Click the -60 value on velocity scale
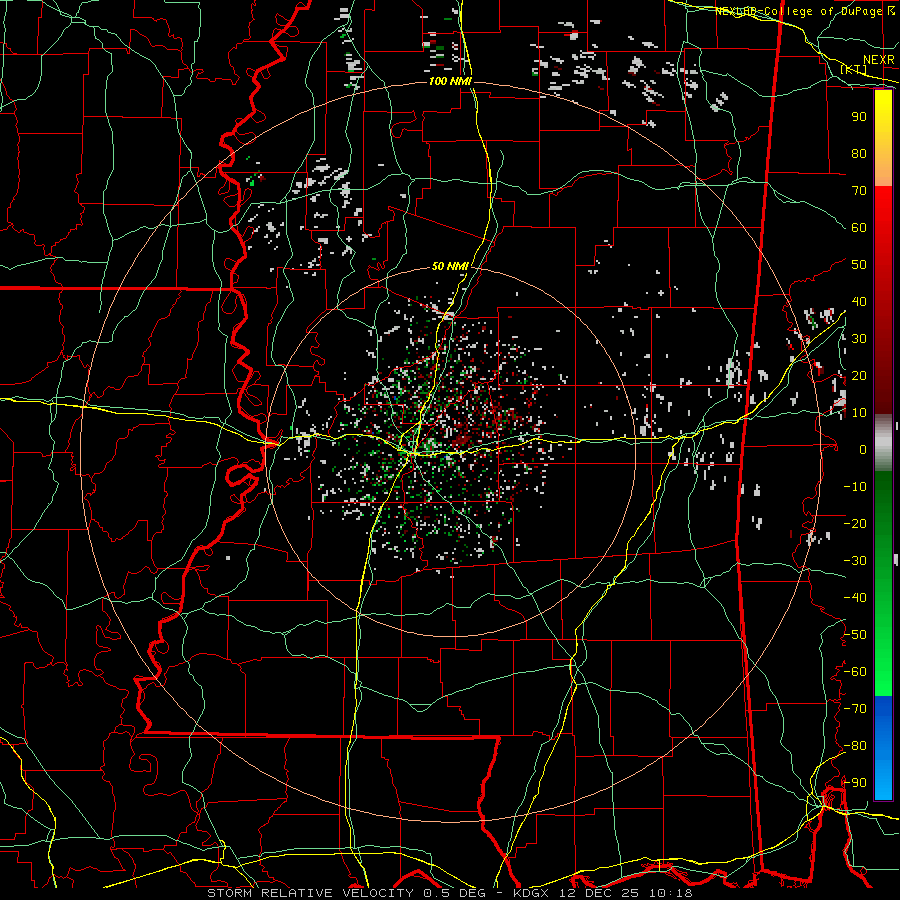 pyautogui.click(x=855, y=672)
